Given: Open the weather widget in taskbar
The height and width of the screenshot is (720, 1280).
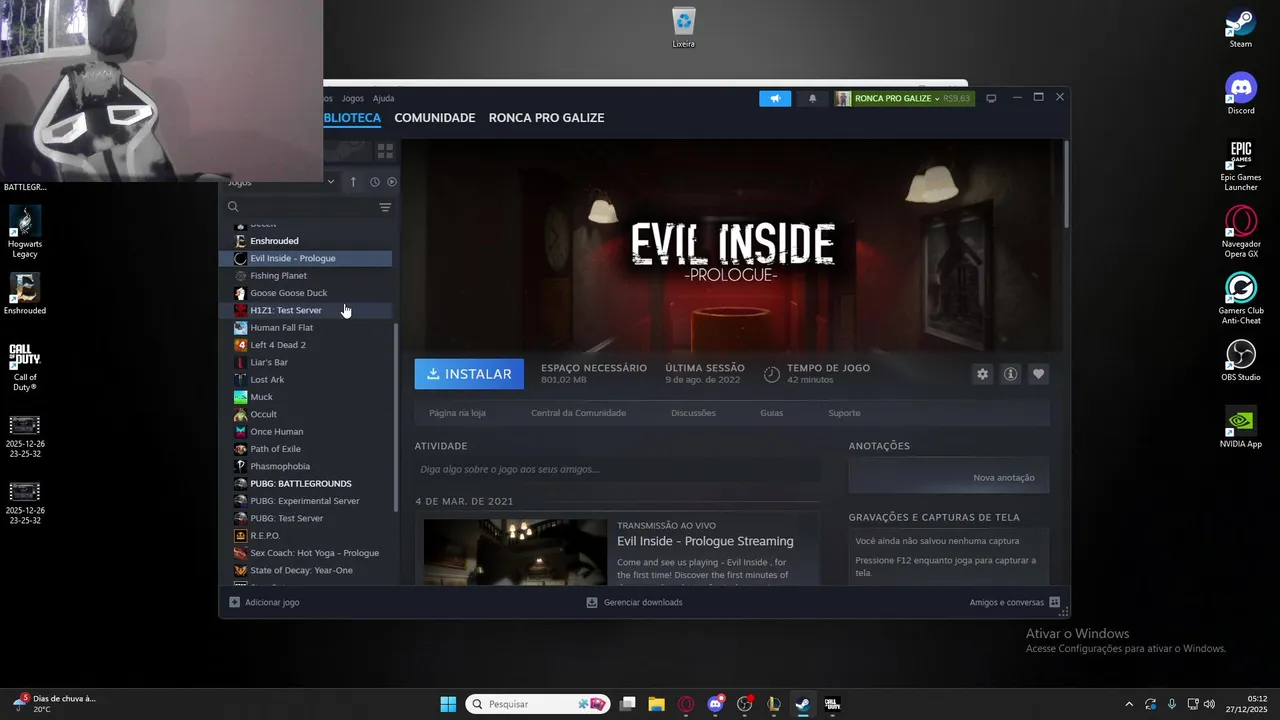Looking at the screenshot, I should click(x=55, y=704).
